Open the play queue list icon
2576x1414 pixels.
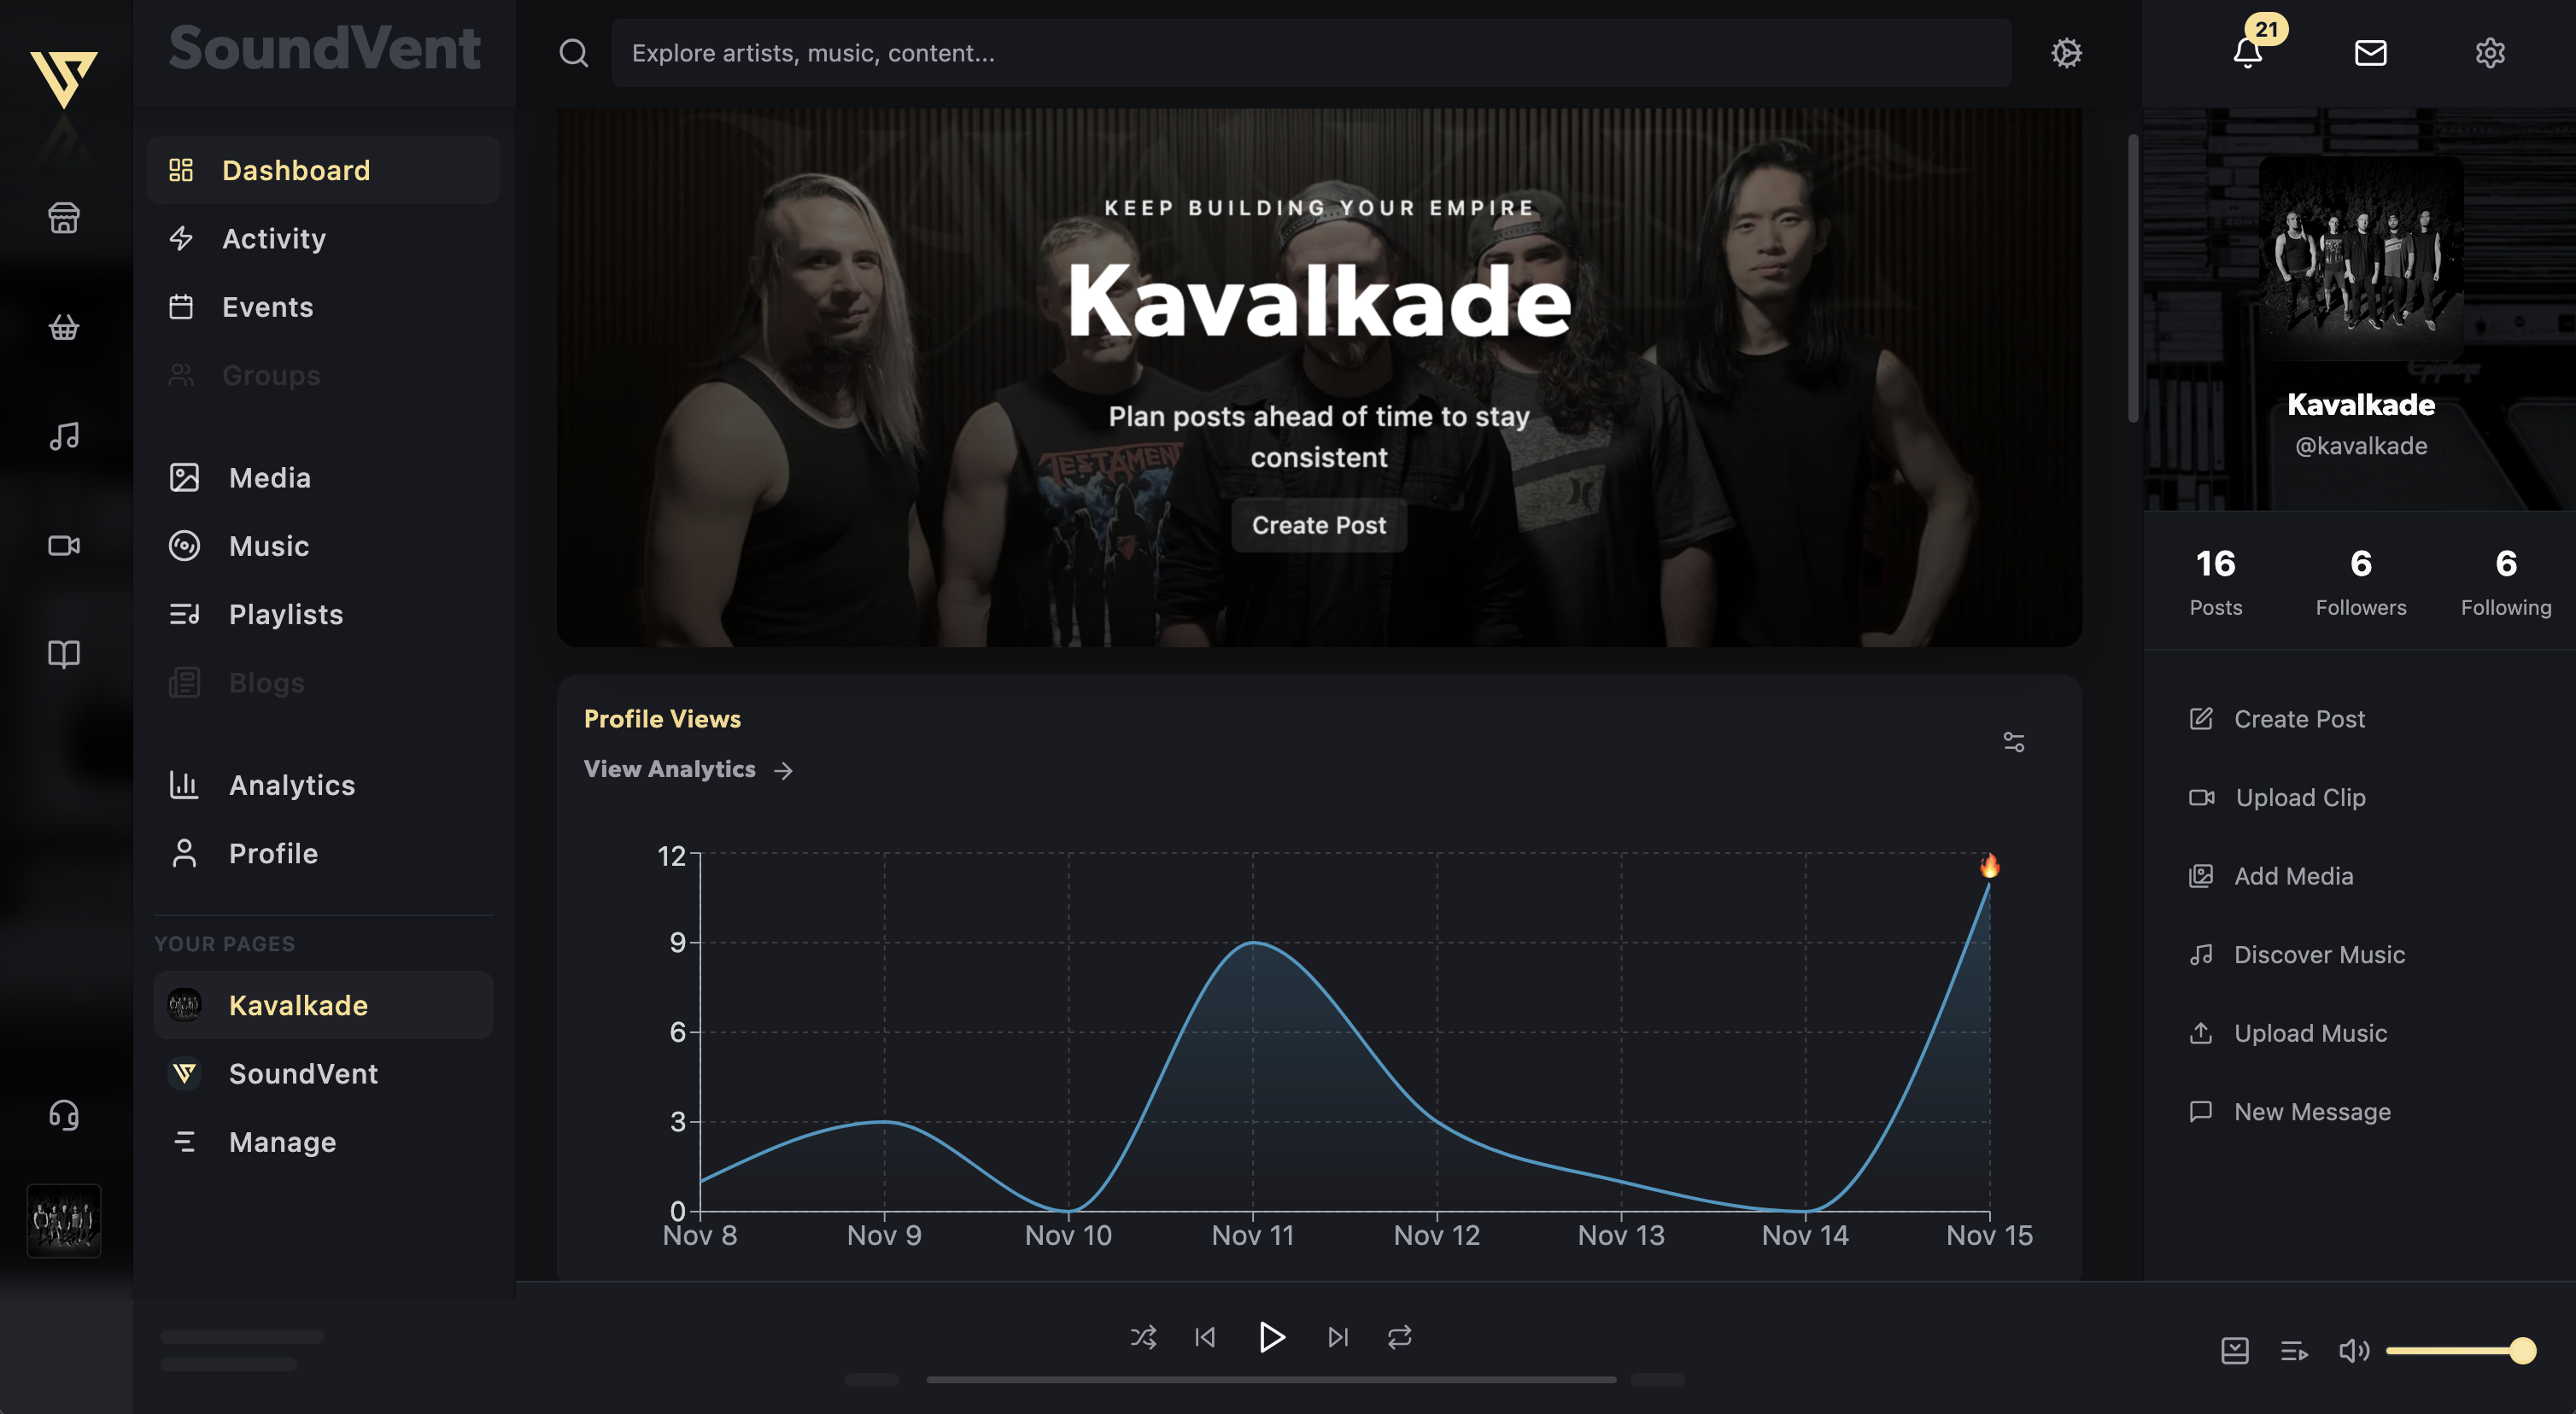2294,1351
